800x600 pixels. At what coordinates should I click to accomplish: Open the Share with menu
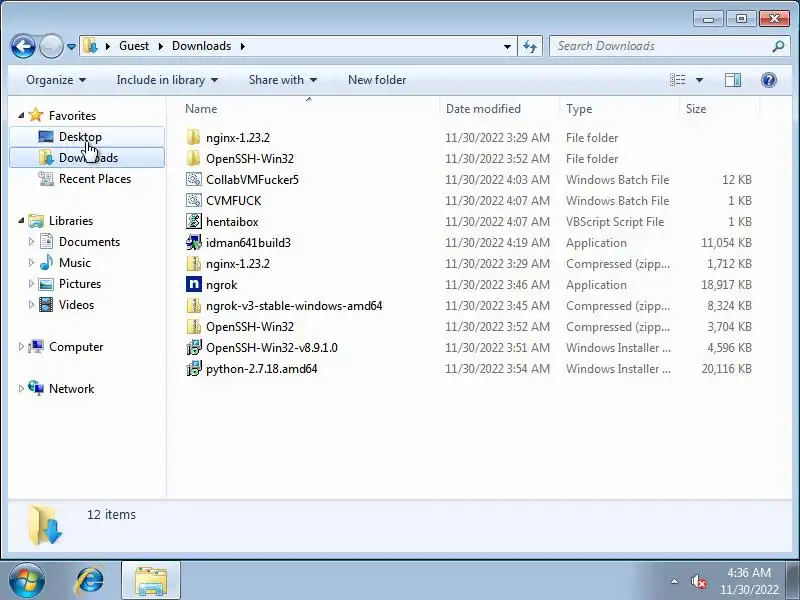[x=283, y=80]
